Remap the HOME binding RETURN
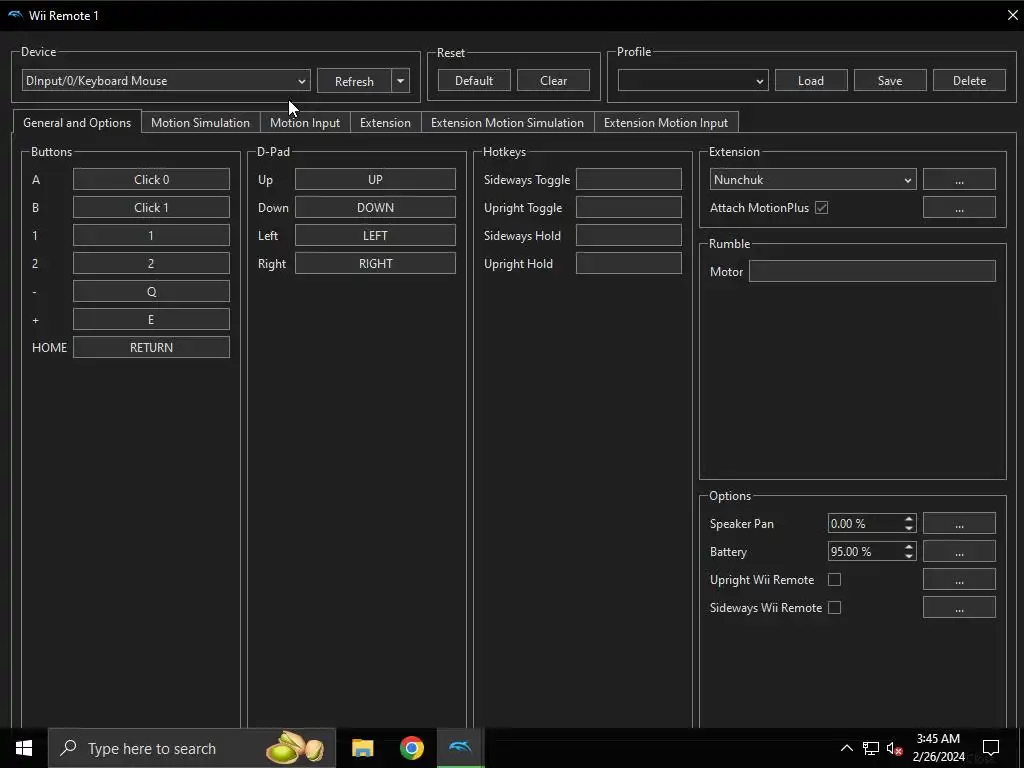This screenshot has height=768, width=1024. coord(152,347)
